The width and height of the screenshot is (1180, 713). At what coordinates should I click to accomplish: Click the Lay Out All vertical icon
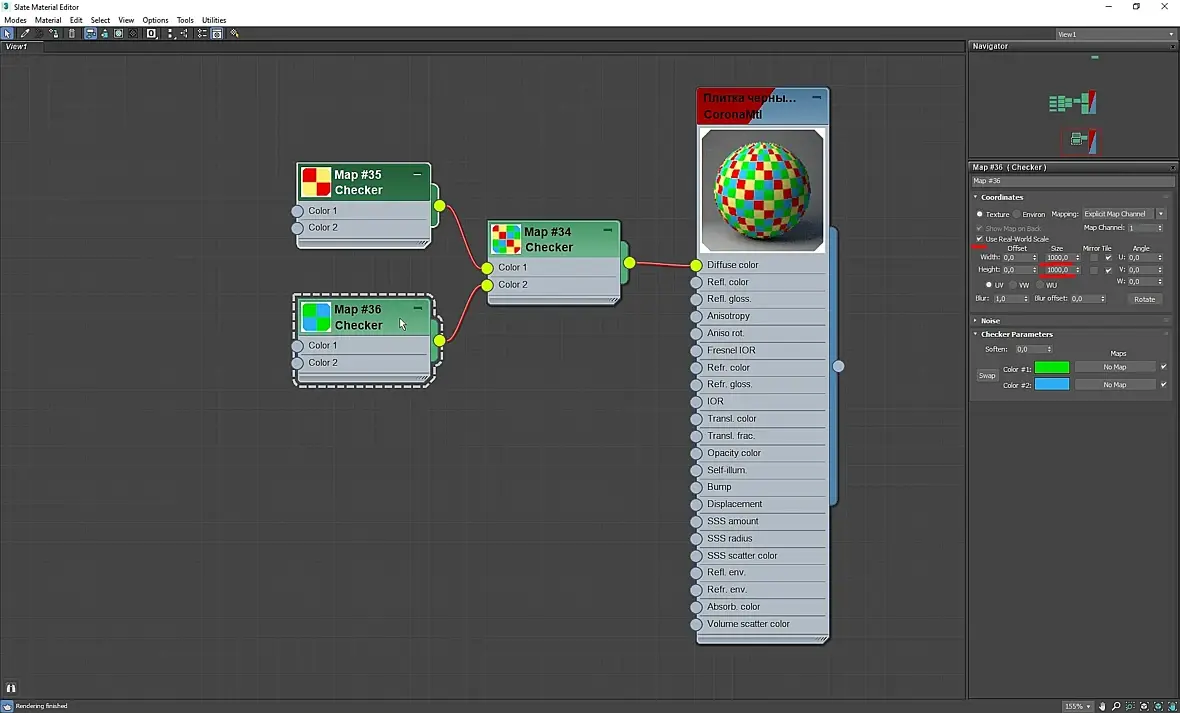click(x=170, y=33)
